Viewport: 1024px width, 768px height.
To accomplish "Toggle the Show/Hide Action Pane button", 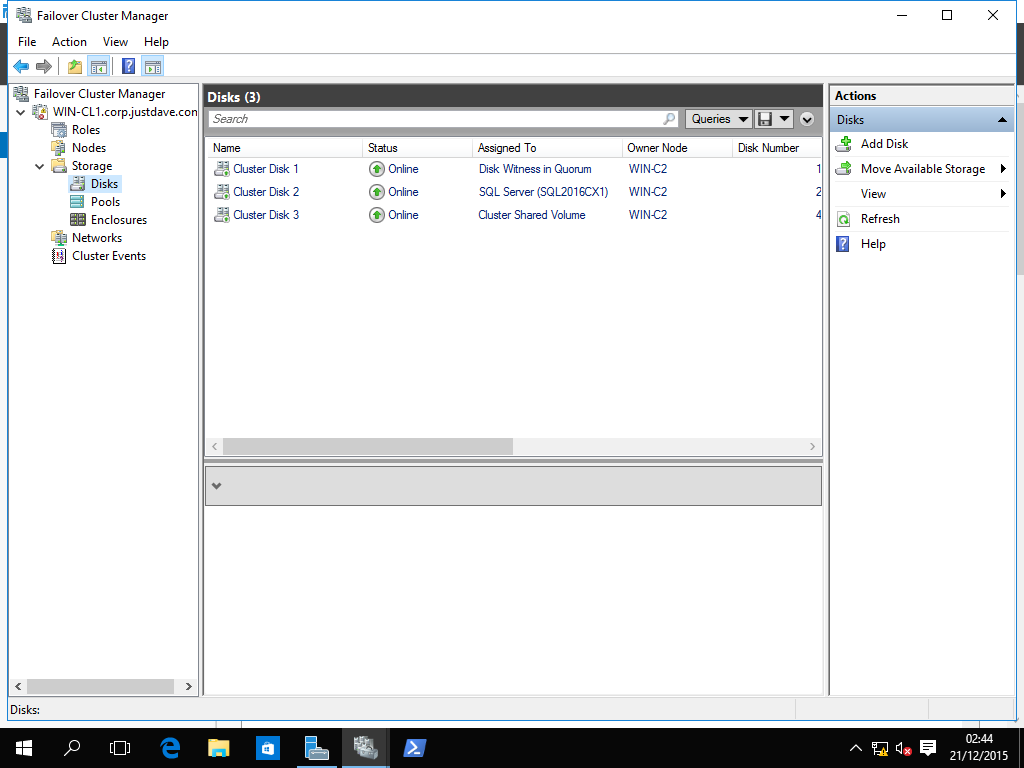I will tap(152, 67).
